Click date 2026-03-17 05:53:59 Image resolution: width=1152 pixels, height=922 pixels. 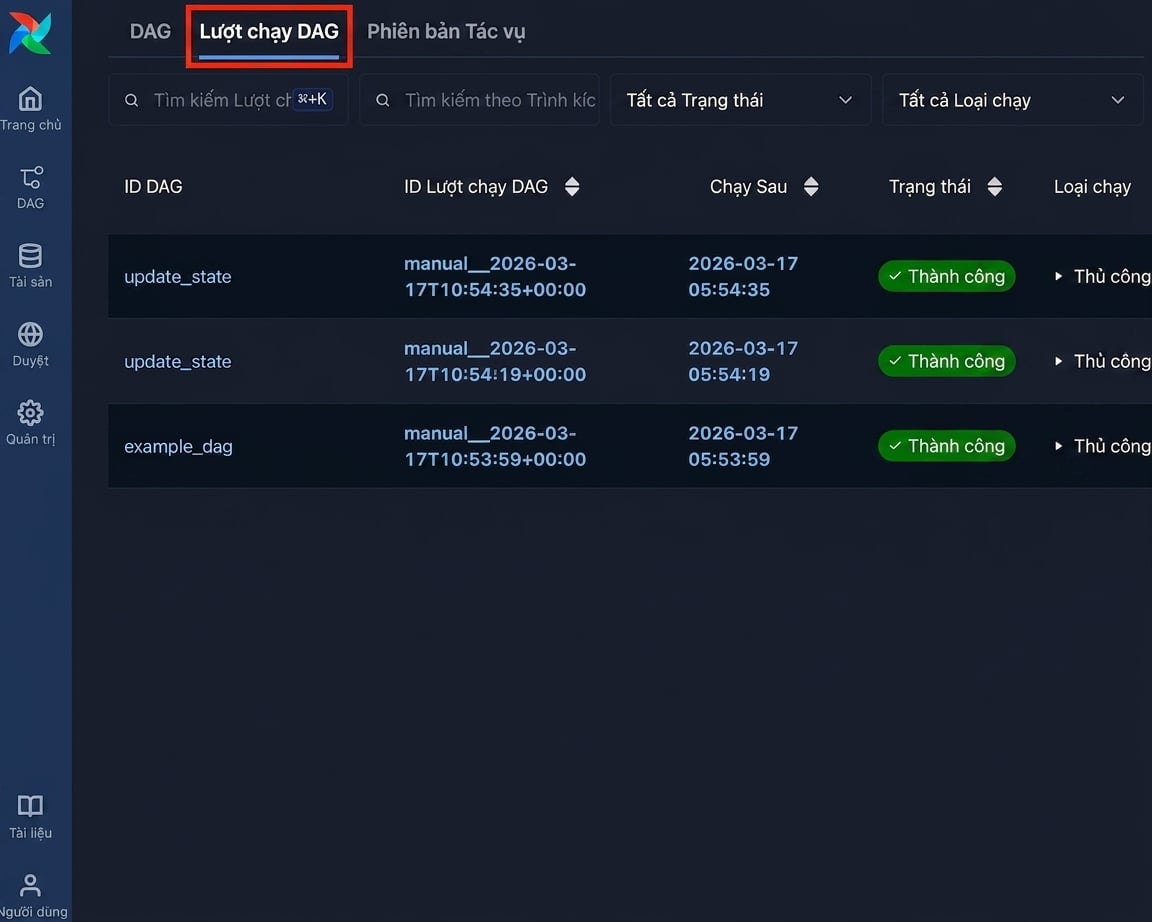pos(743,446)
